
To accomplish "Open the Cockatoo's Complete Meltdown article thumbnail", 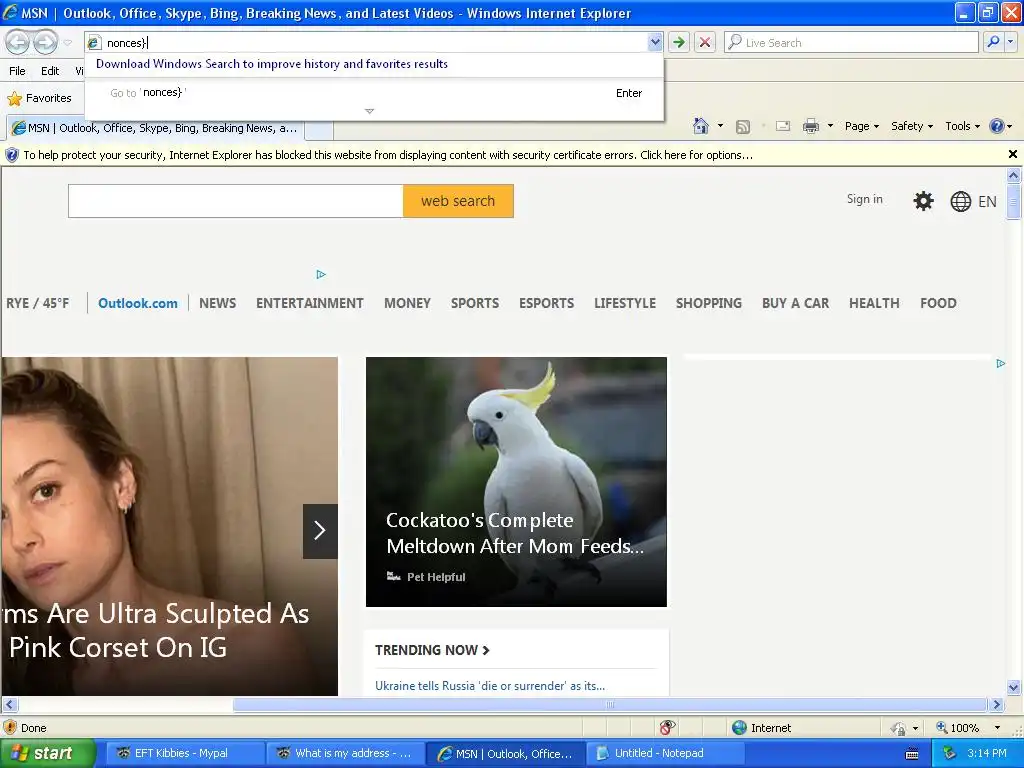I will point(516,481).
